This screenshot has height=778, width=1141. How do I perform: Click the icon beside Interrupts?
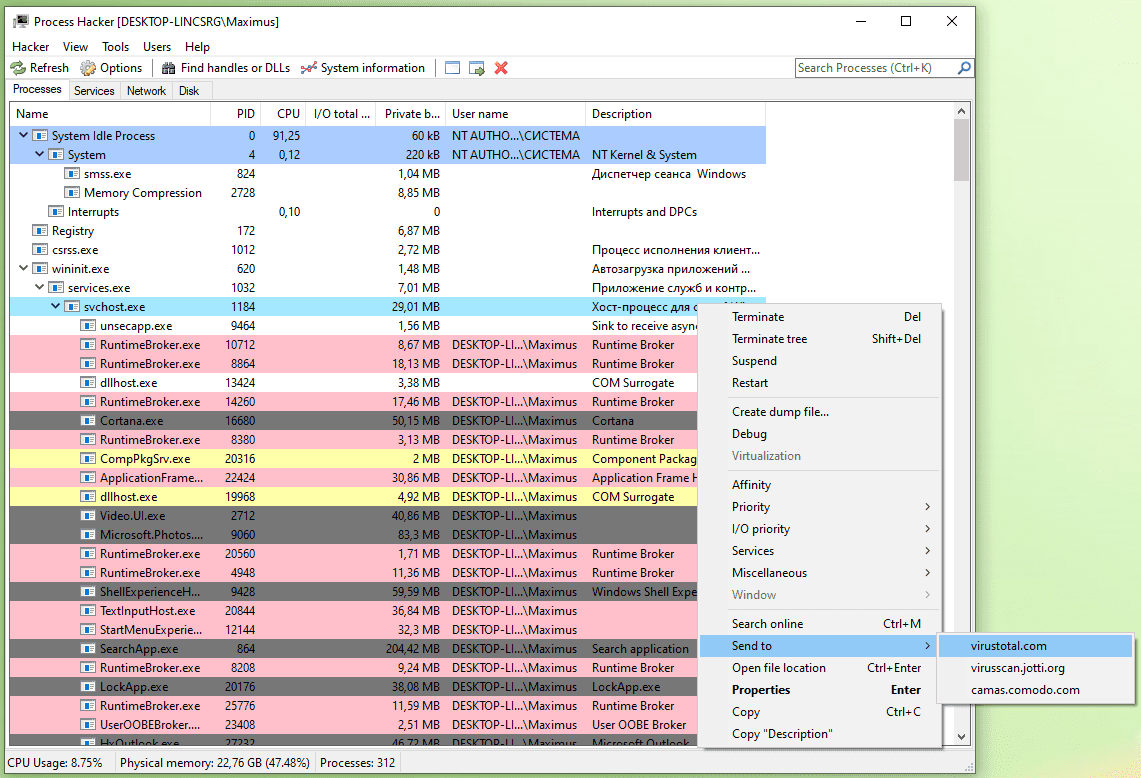click(x=56, y=212)
